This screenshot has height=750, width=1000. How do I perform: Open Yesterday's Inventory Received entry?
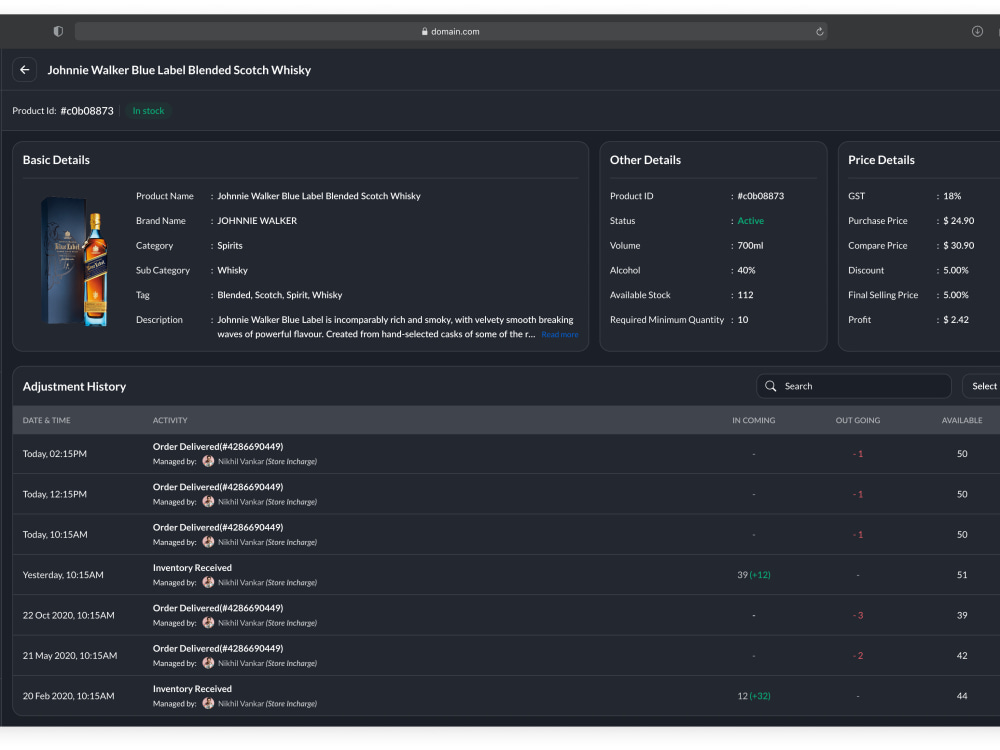[x=192, y=568]
